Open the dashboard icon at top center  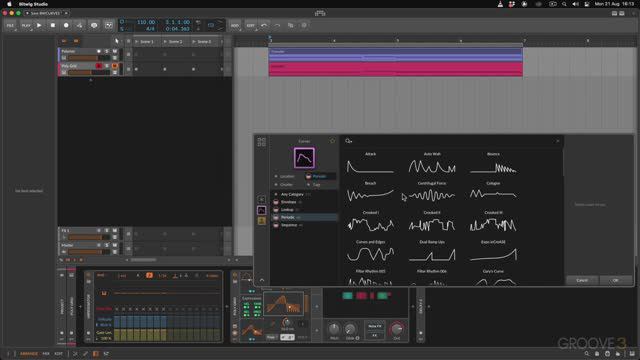320,13
